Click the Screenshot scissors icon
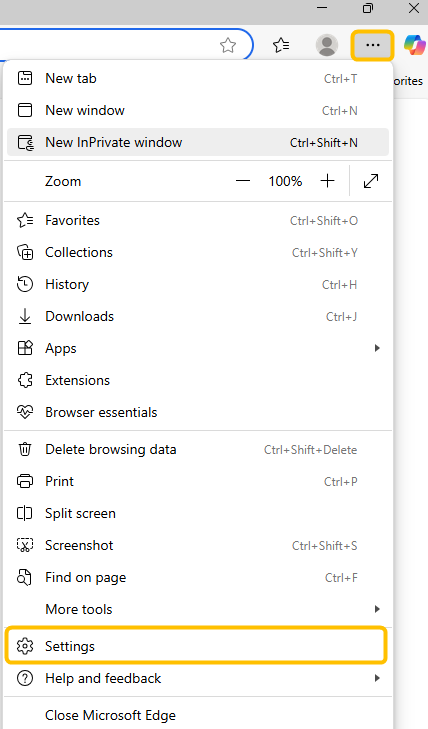 (x=25, y=545)
